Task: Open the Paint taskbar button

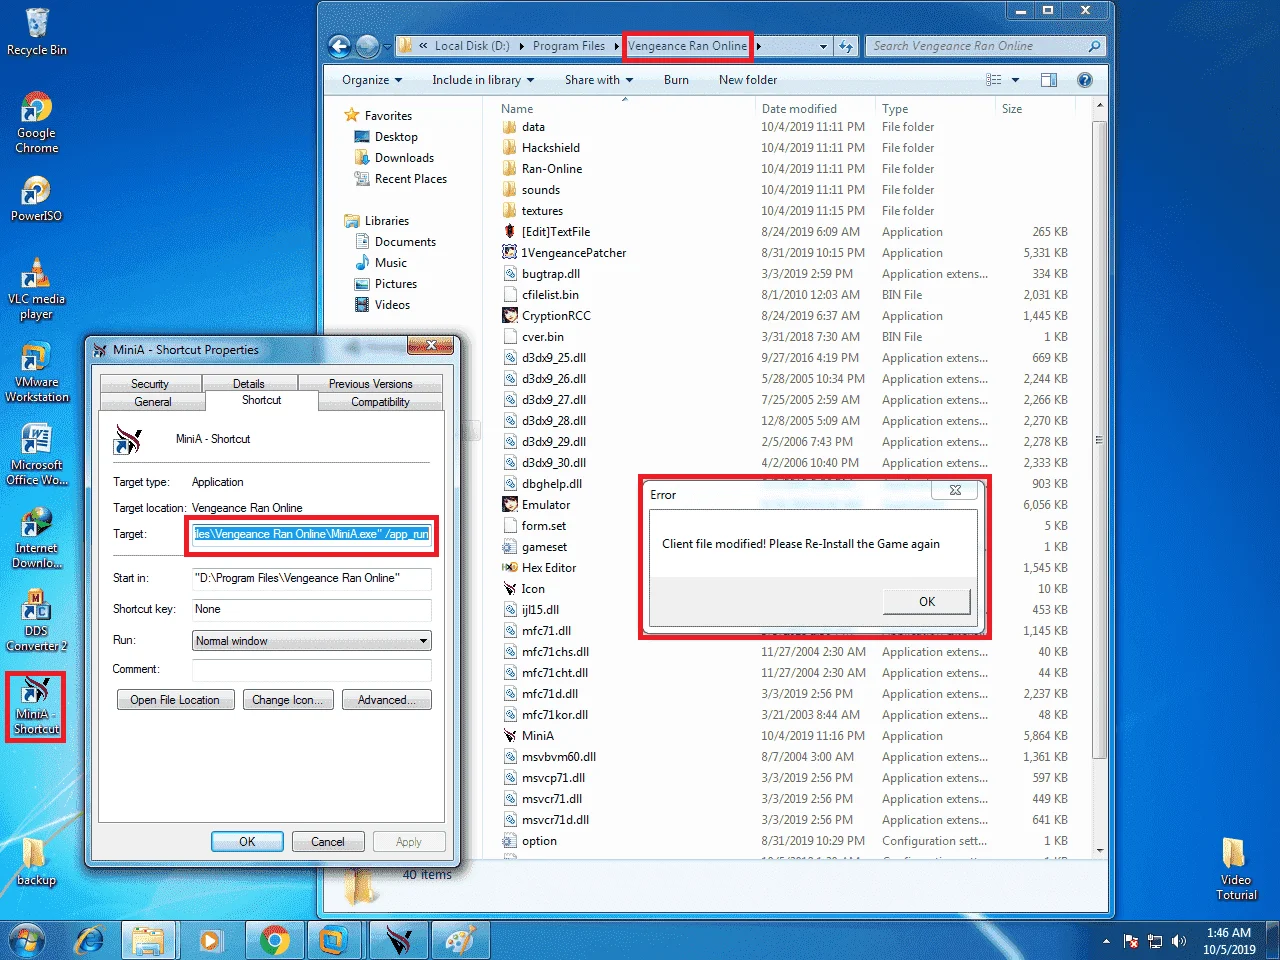Action: tap(460, 941)
